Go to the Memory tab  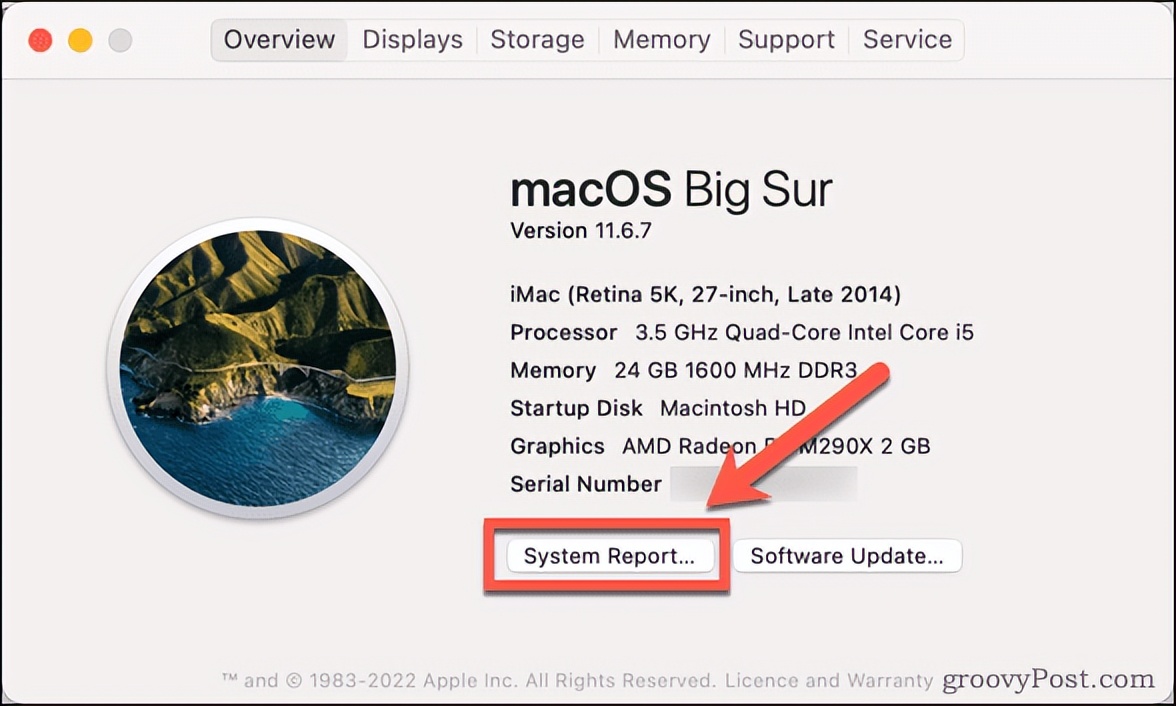click(x=661, y=40)
